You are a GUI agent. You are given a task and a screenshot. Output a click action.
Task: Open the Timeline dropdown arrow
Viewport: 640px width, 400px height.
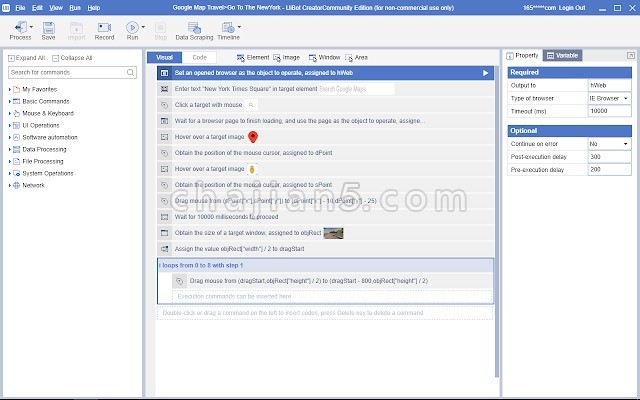pyautogui.click(x=239, y=27)
